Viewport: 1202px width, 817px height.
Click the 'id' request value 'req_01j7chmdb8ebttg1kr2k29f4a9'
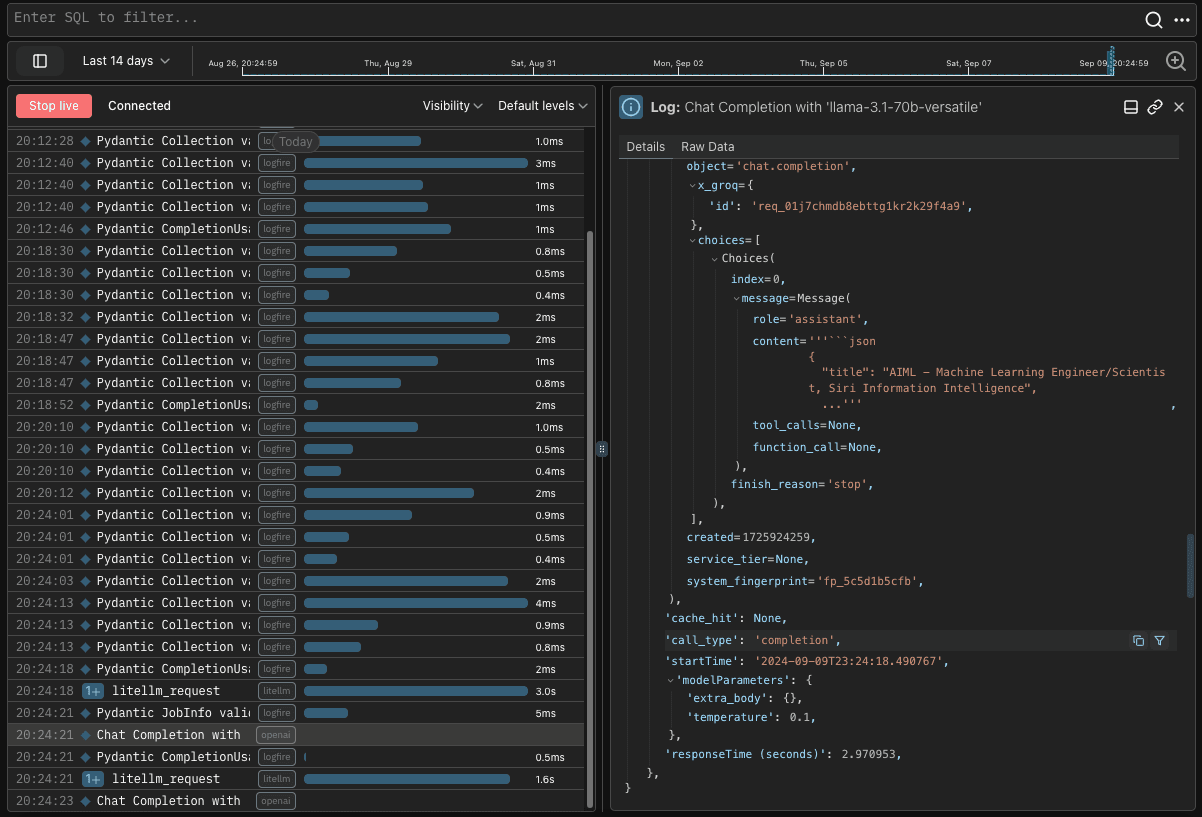861,206
